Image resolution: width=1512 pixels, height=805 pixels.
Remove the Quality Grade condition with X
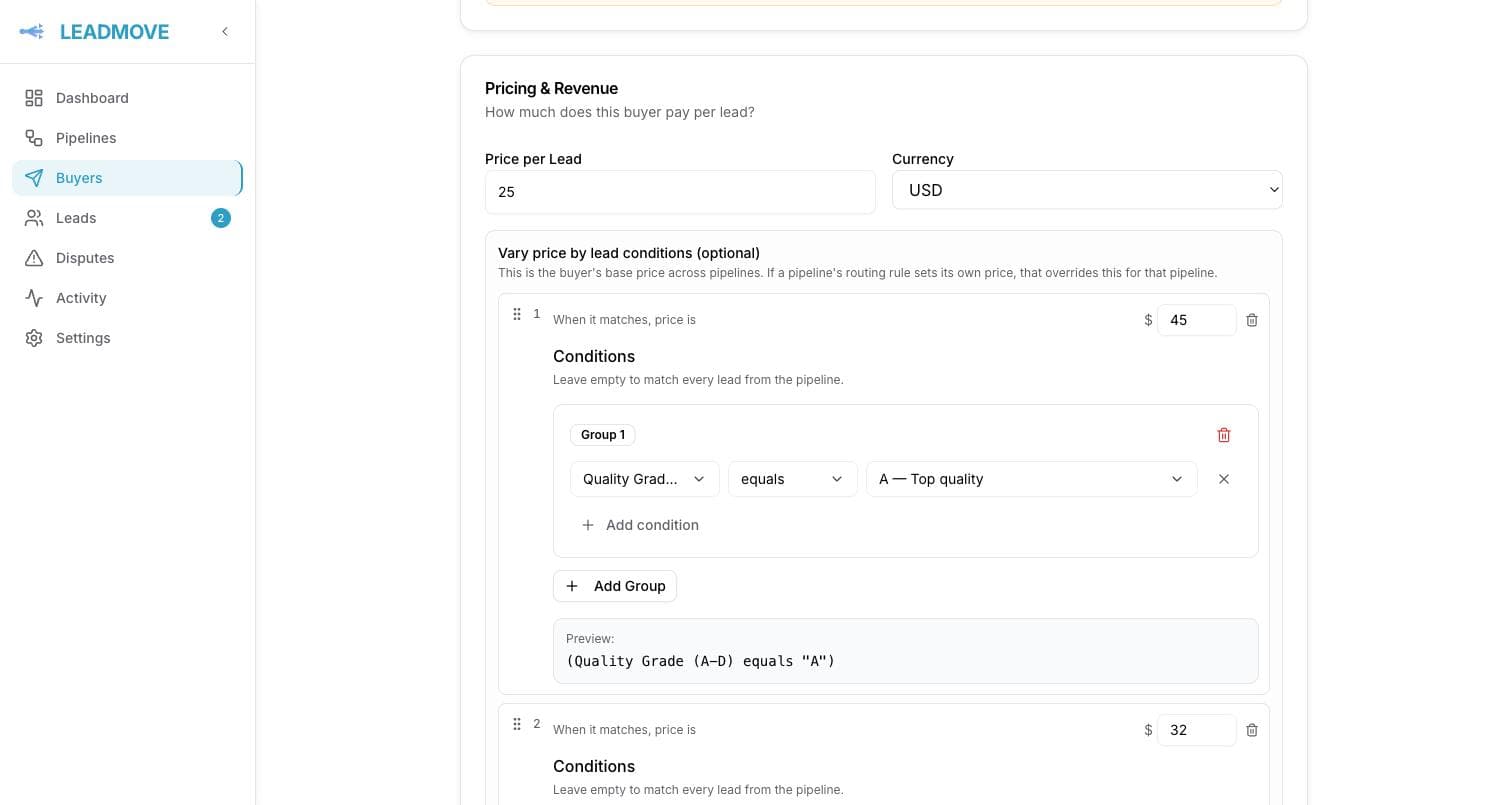pos(1224,479)
